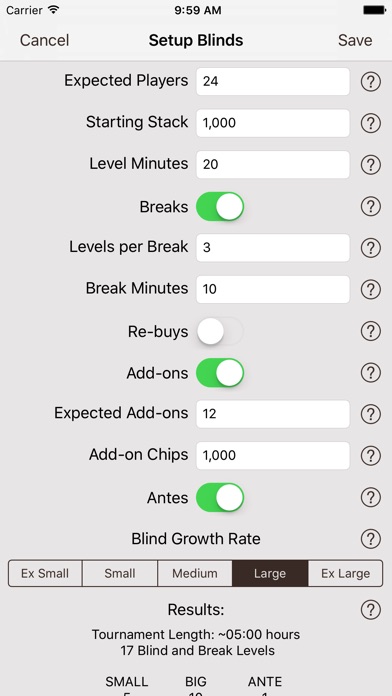392x696 pixels.
Task: Enable the Re-buys switch
Action: 220,331
